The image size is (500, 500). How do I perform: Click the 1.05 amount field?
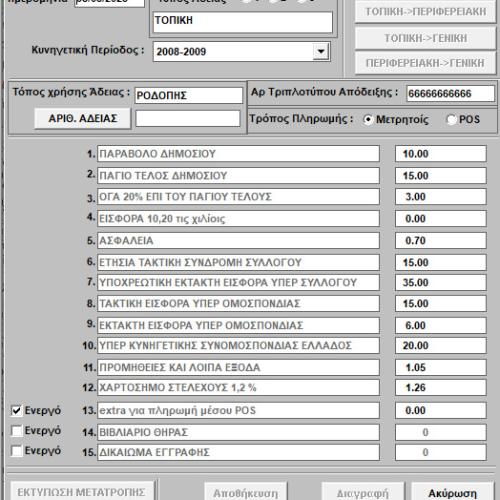click(441, 367)
